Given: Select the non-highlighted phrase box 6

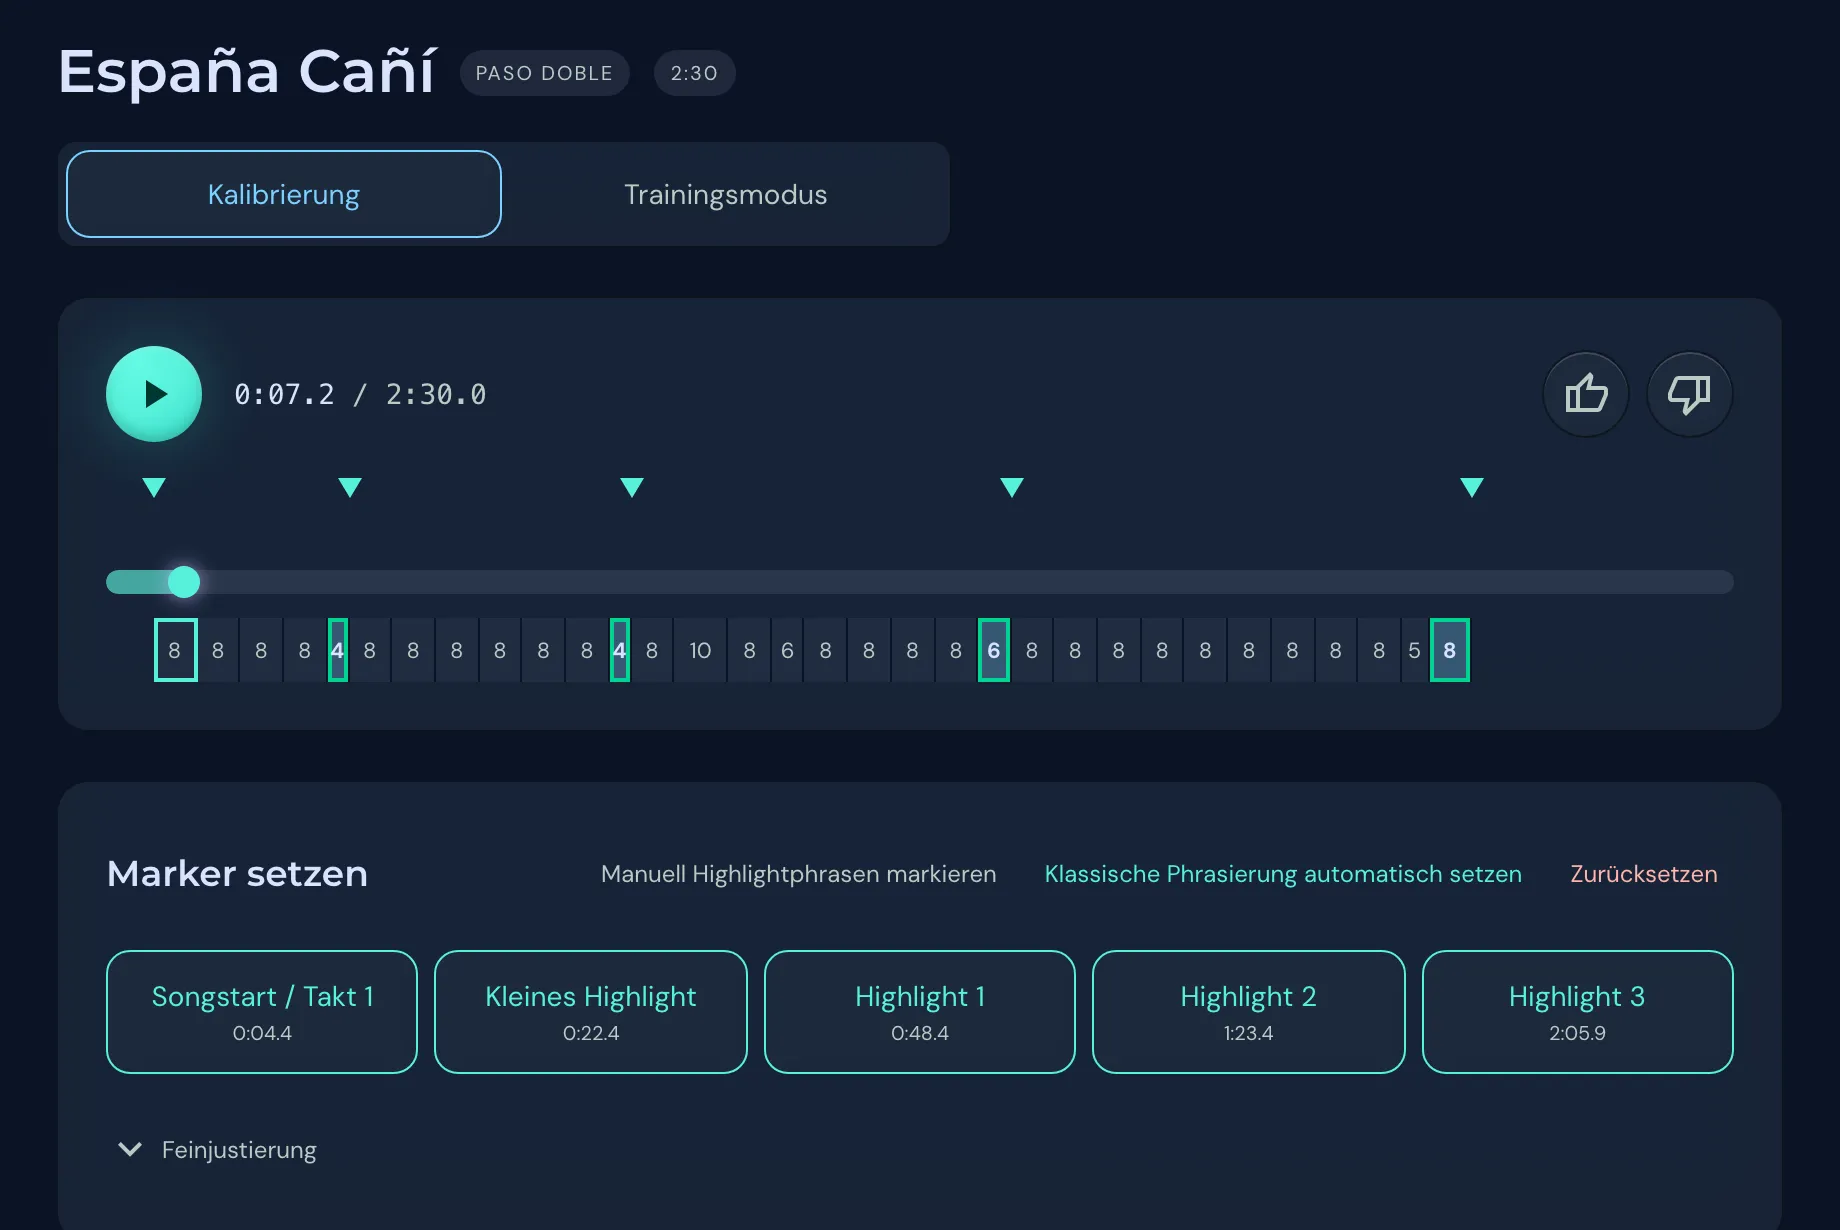Looking at the screenshot, I should [x=787, y=650].
